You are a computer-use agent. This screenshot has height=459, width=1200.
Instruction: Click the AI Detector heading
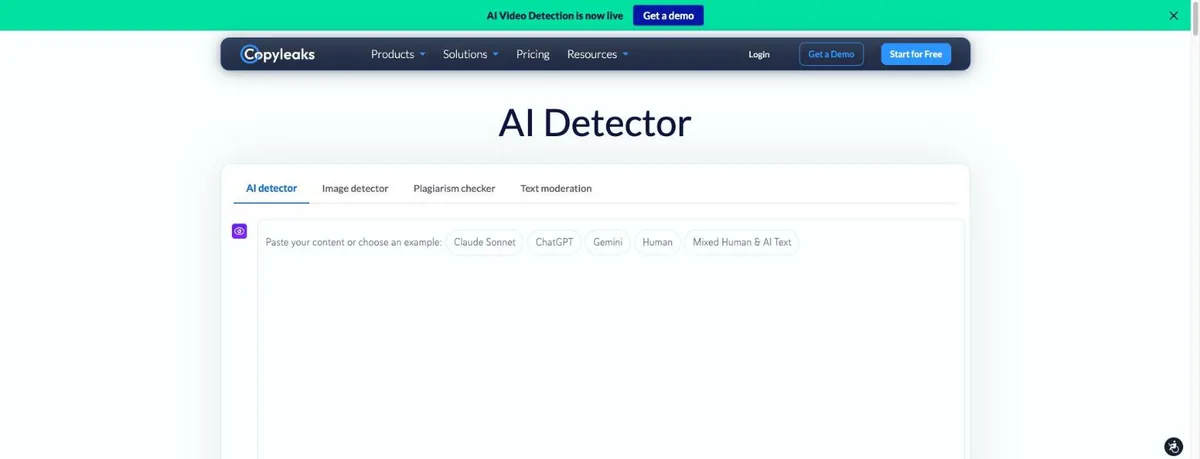tap(595, 122)
